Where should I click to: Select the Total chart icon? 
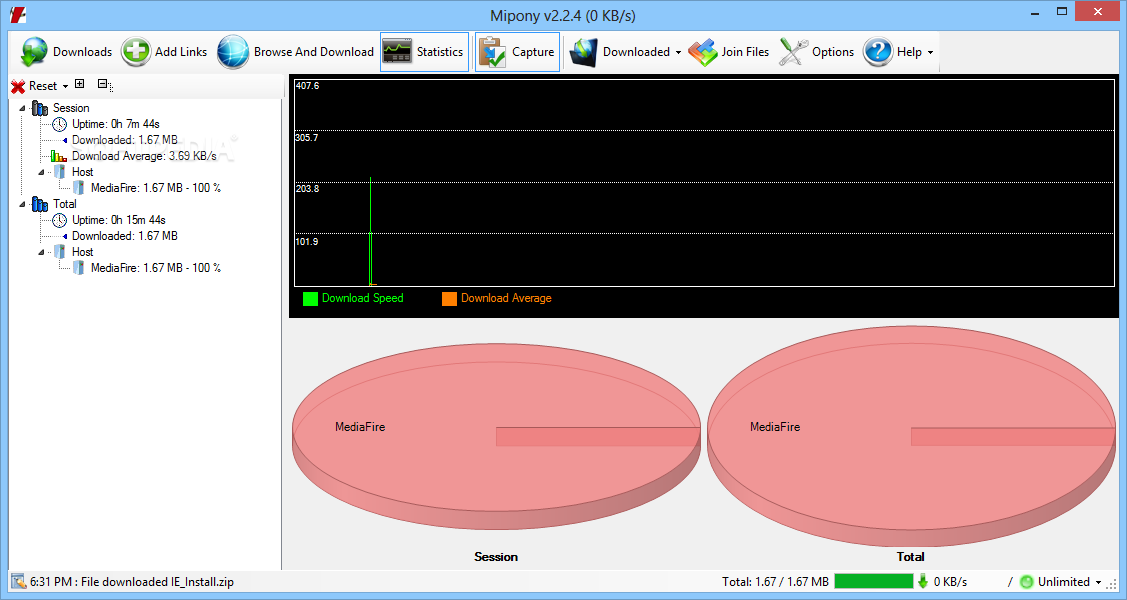[40, 205]
